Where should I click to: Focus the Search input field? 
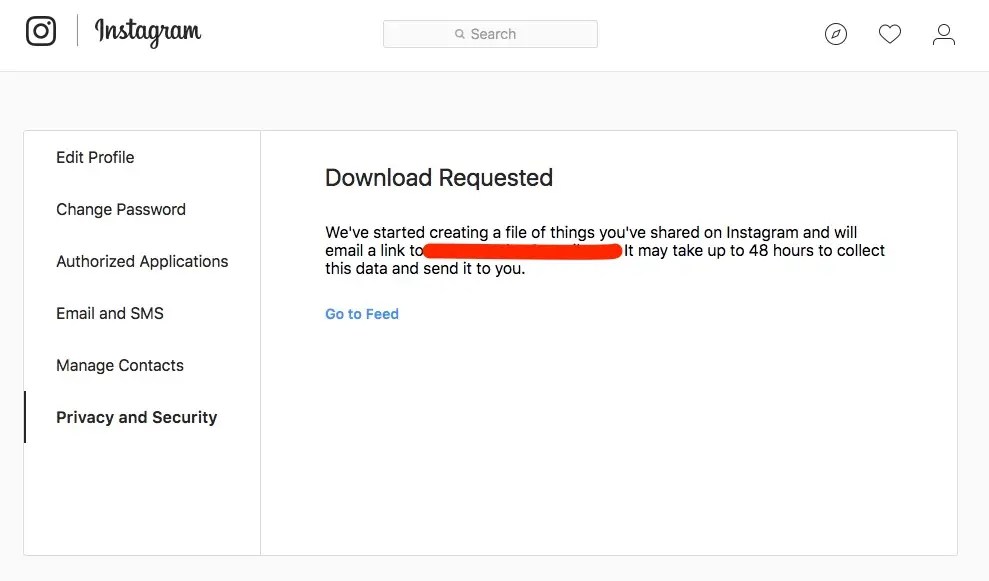(x=490, y=34)
